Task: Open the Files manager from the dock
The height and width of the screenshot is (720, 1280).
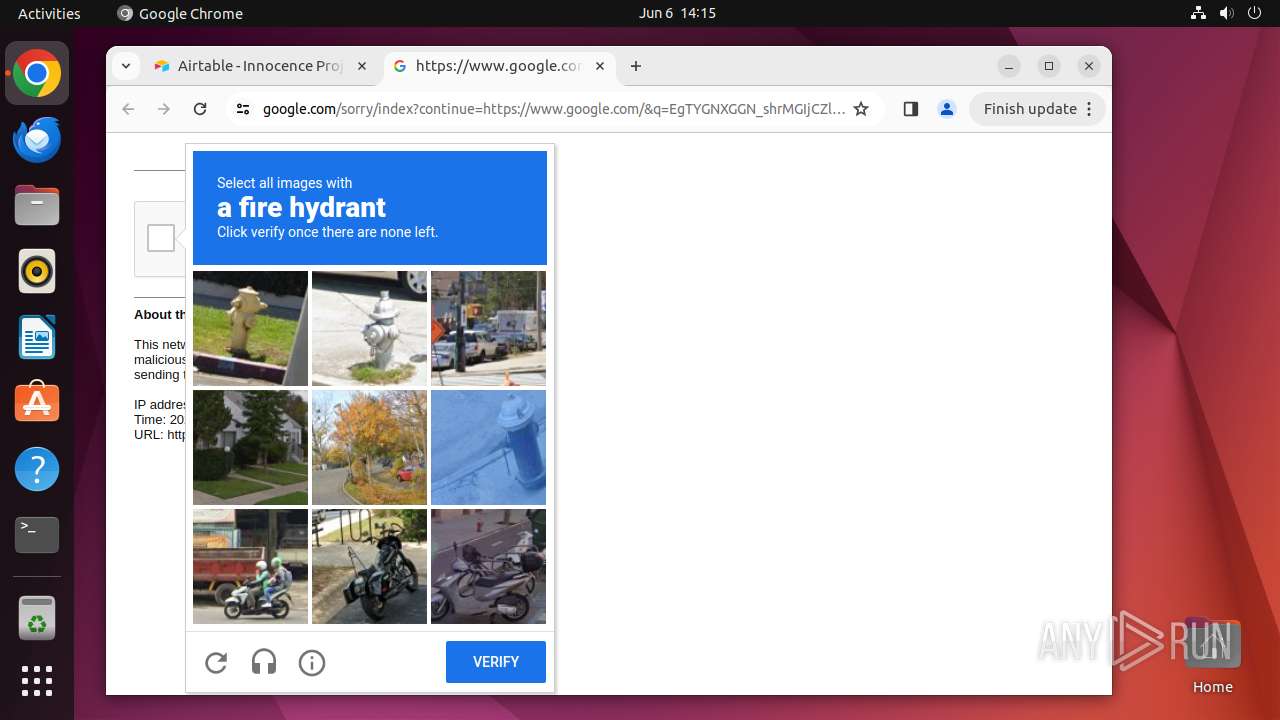Action: click(37, 205)
